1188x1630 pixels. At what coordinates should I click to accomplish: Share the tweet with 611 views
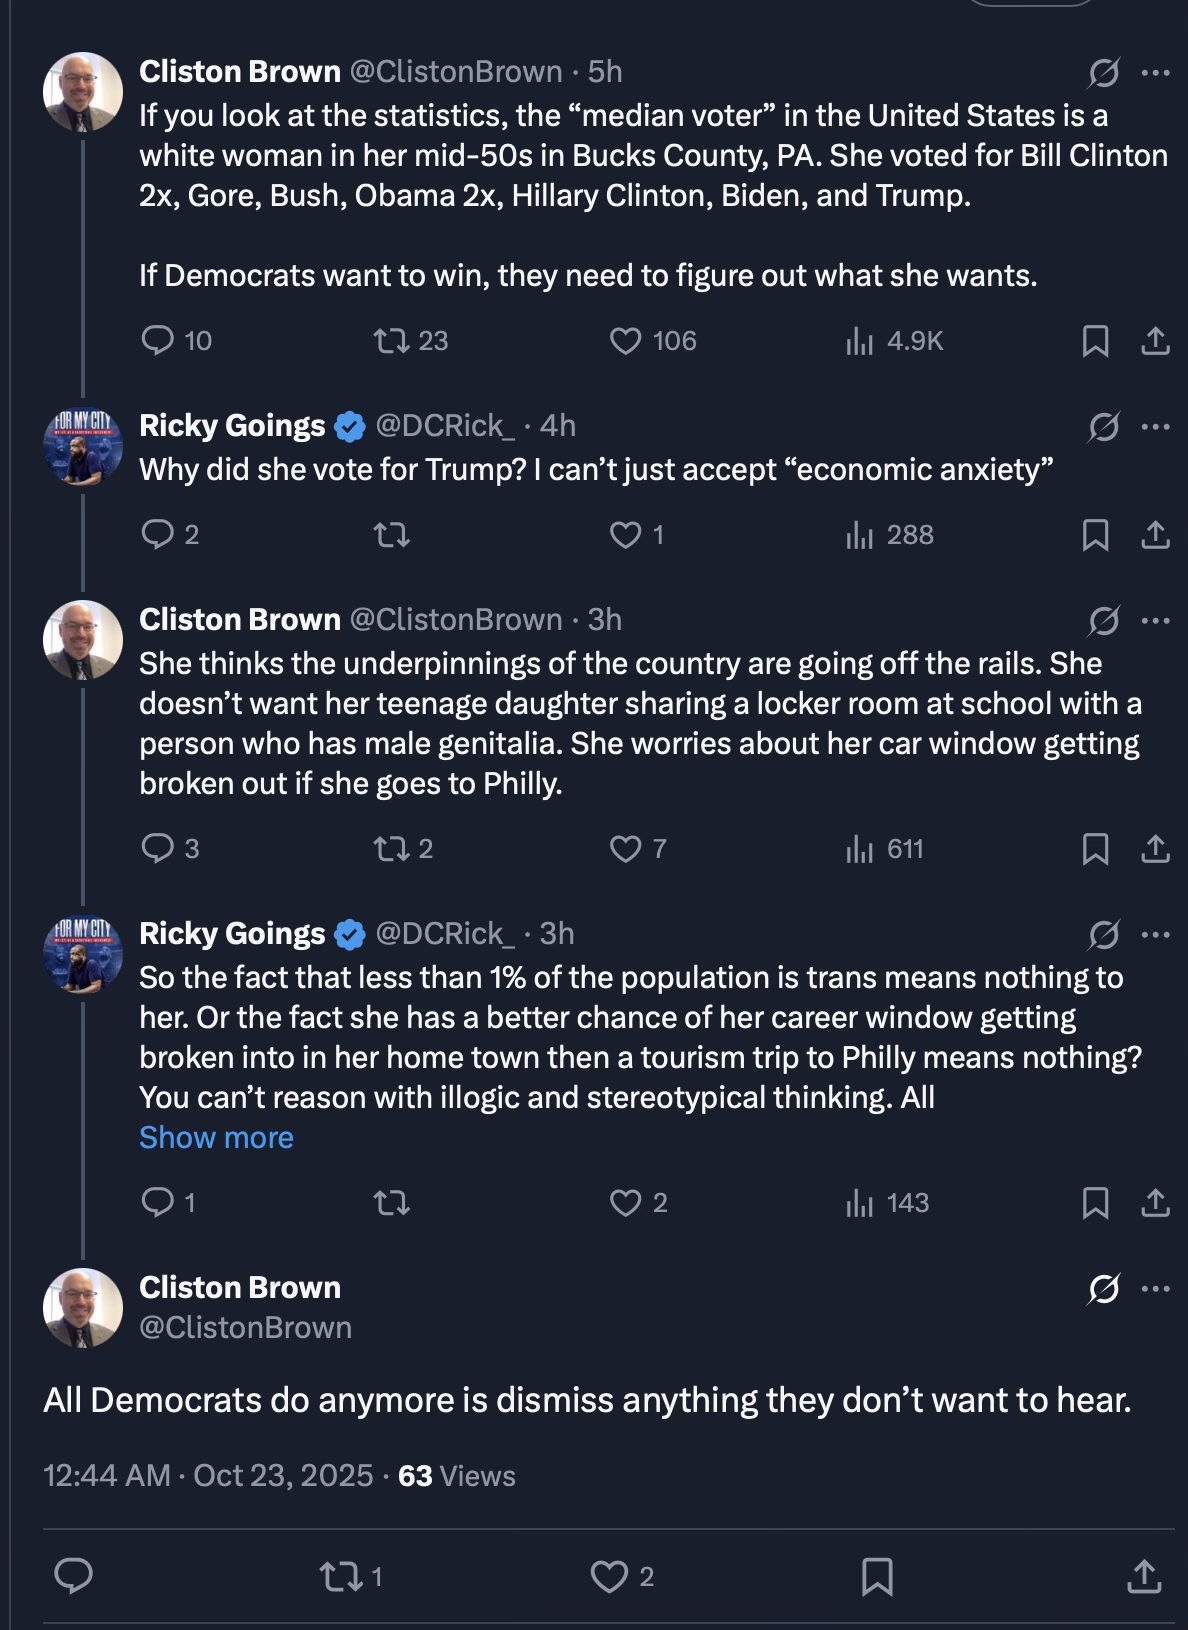pyautogui.click(x=1155, y=849)
